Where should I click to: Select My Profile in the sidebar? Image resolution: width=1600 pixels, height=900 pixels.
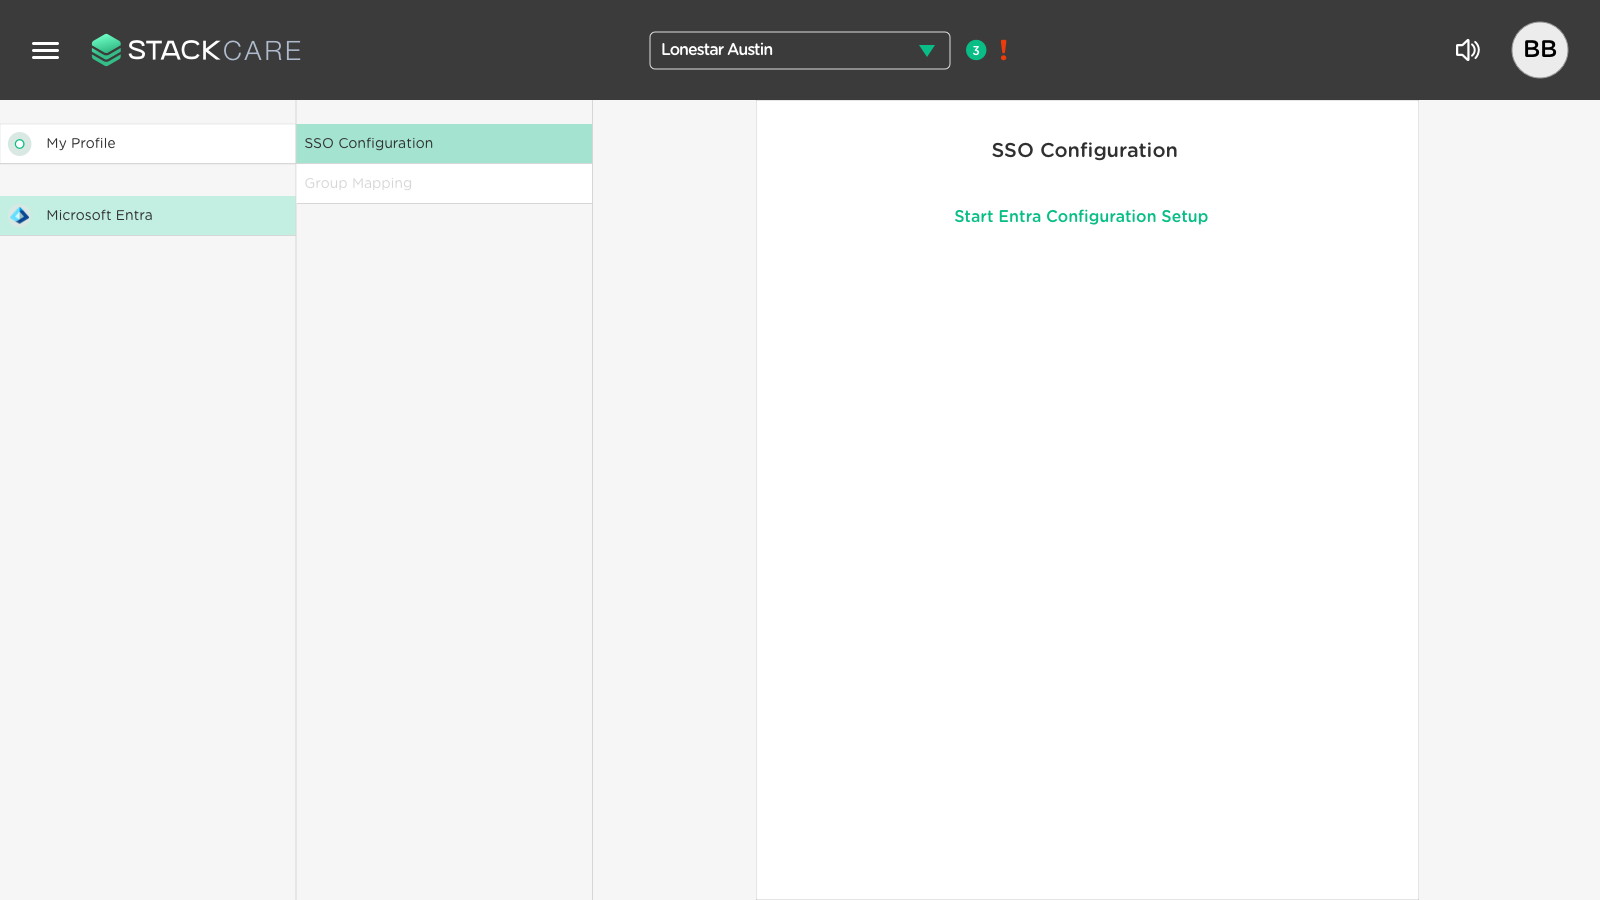click(x=148, y=143)
